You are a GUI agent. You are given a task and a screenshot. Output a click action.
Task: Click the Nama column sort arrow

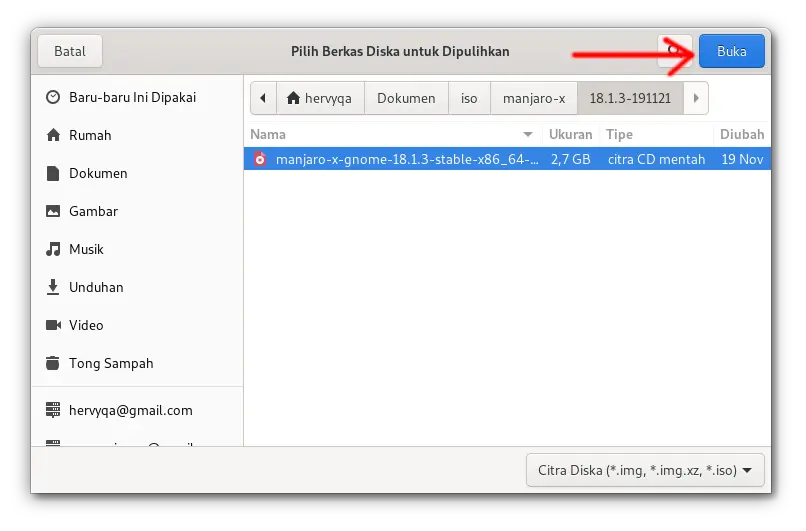point(527,135)
